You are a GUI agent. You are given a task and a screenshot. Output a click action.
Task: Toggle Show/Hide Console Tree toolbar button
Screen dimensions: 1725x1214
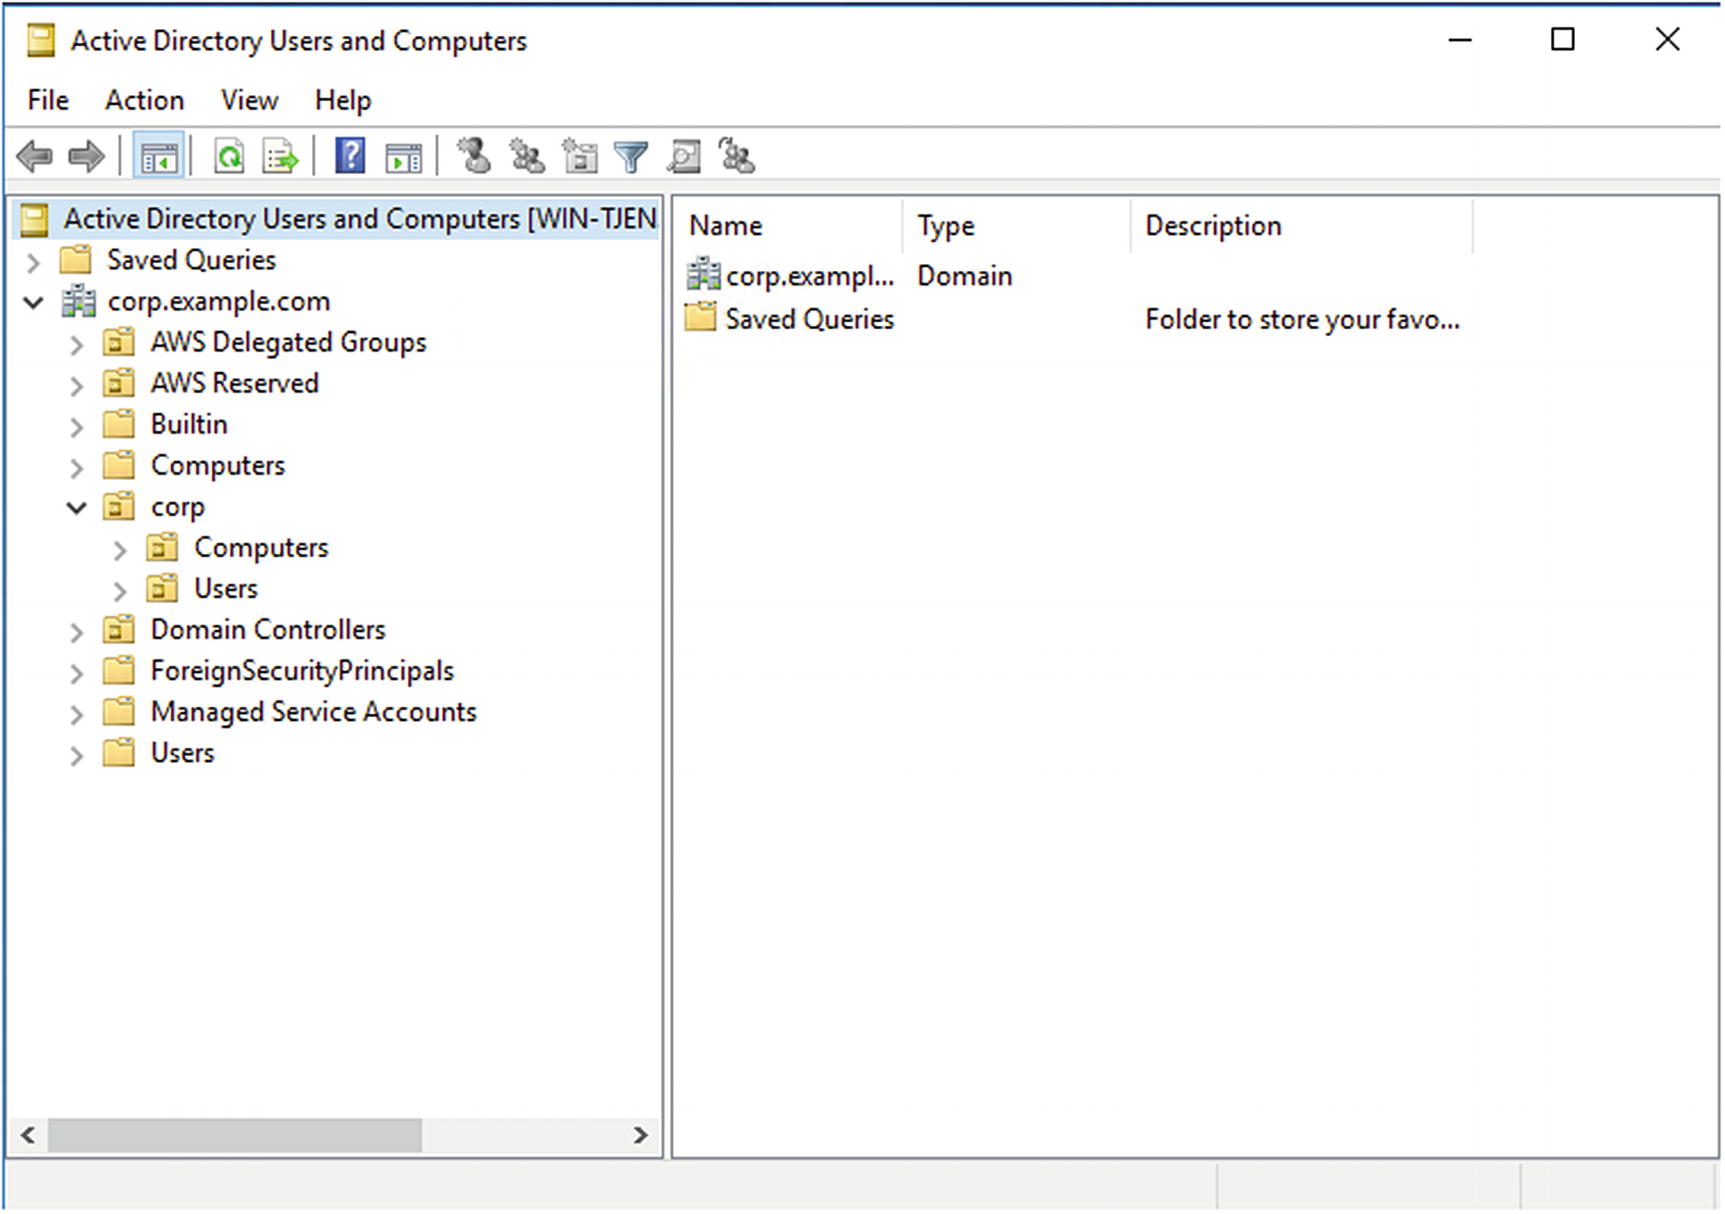pyautogui.click(x=159, y=157)
